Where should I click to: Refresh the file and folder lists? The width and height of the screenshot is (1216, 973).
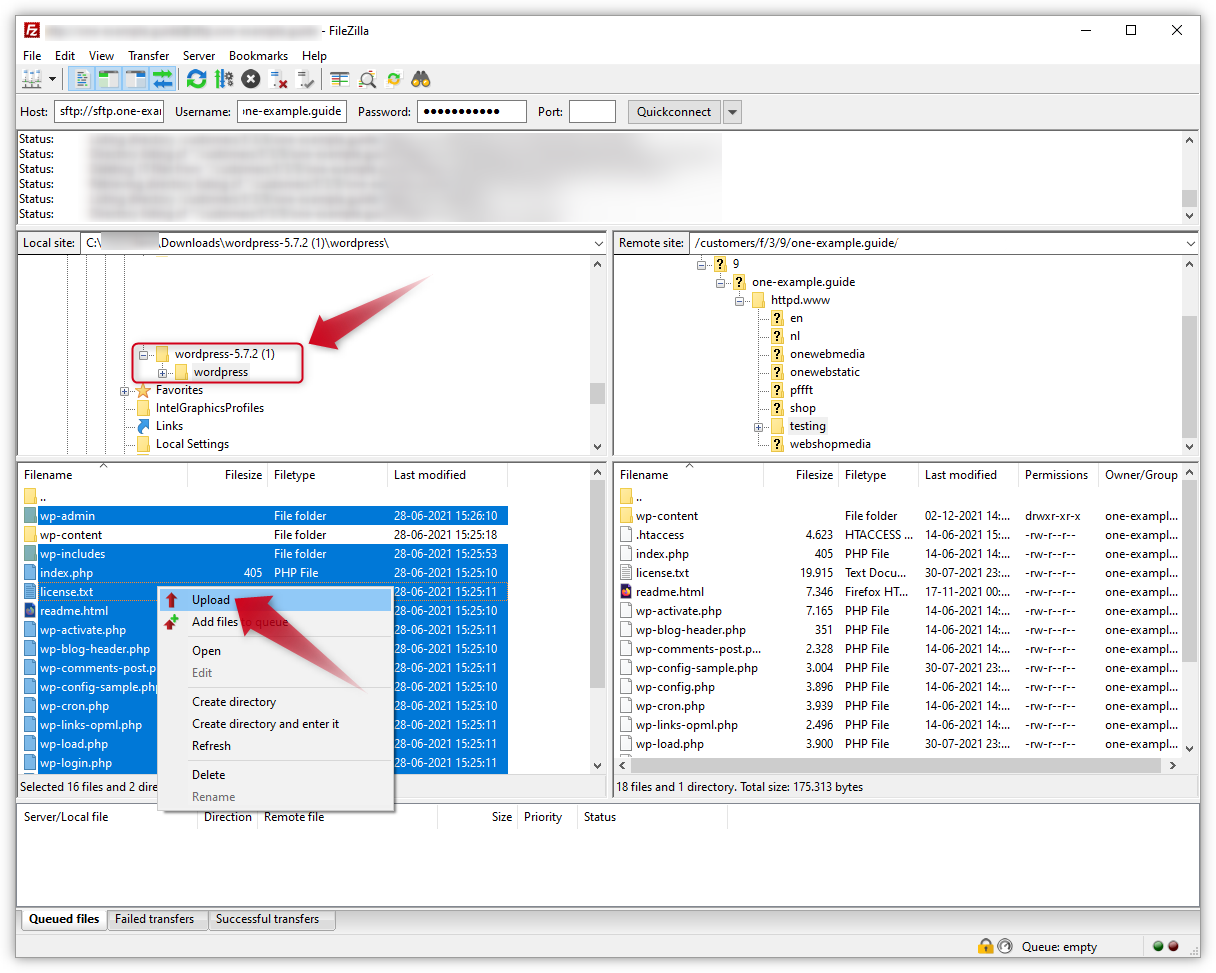point(196,79)
